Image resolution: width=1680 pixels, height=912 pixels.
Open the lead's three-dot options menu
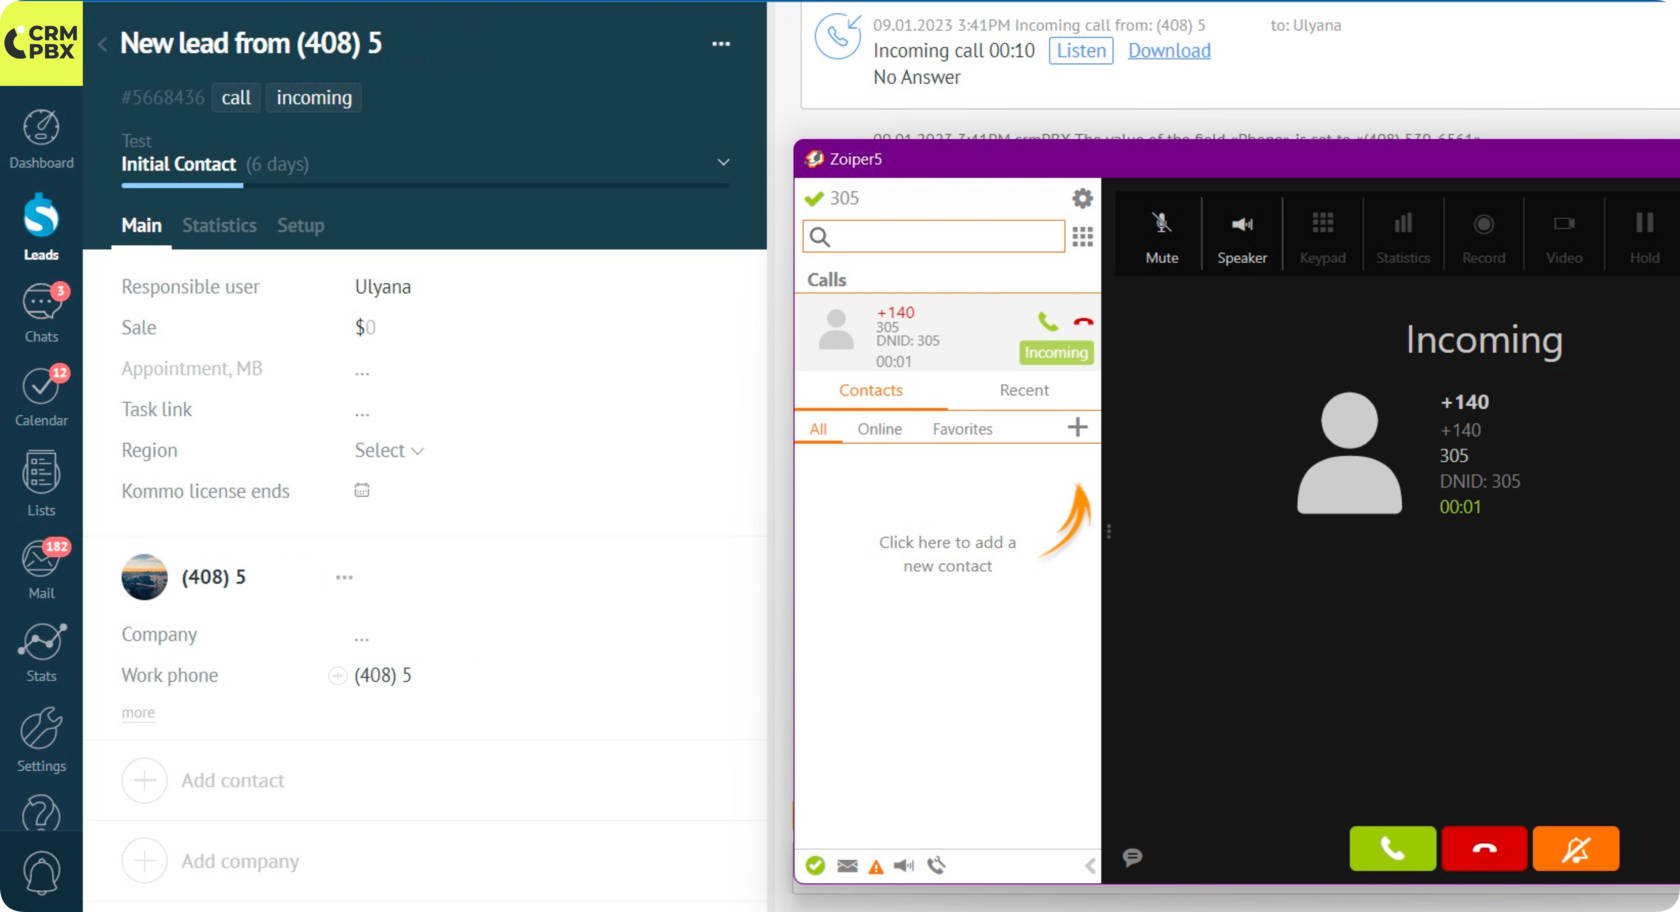[720, 44]
